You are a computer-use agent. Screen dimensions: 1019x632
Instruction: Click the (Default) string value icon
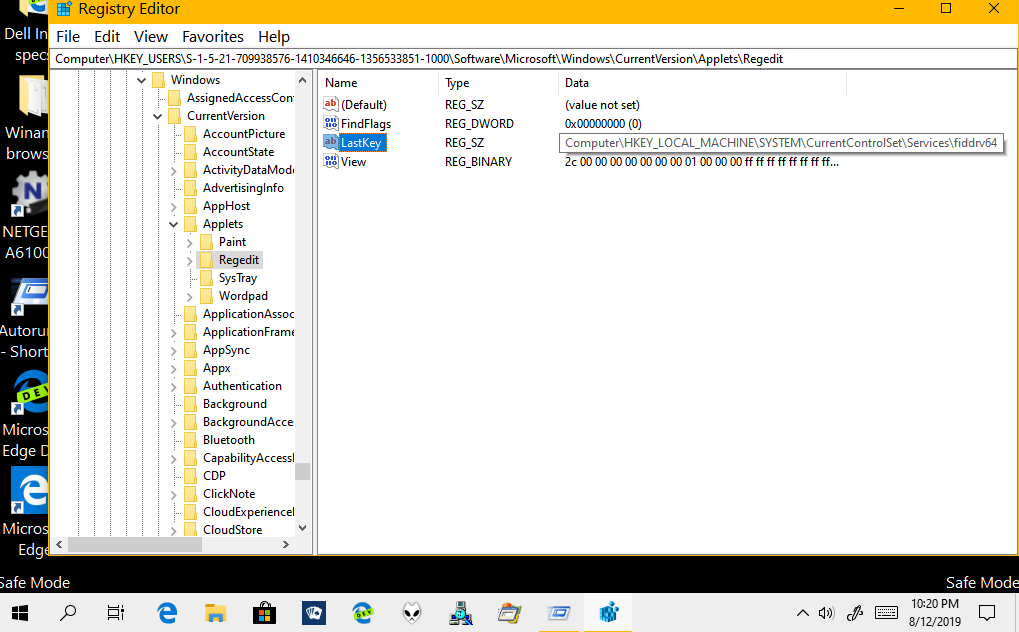click(331, 104)
